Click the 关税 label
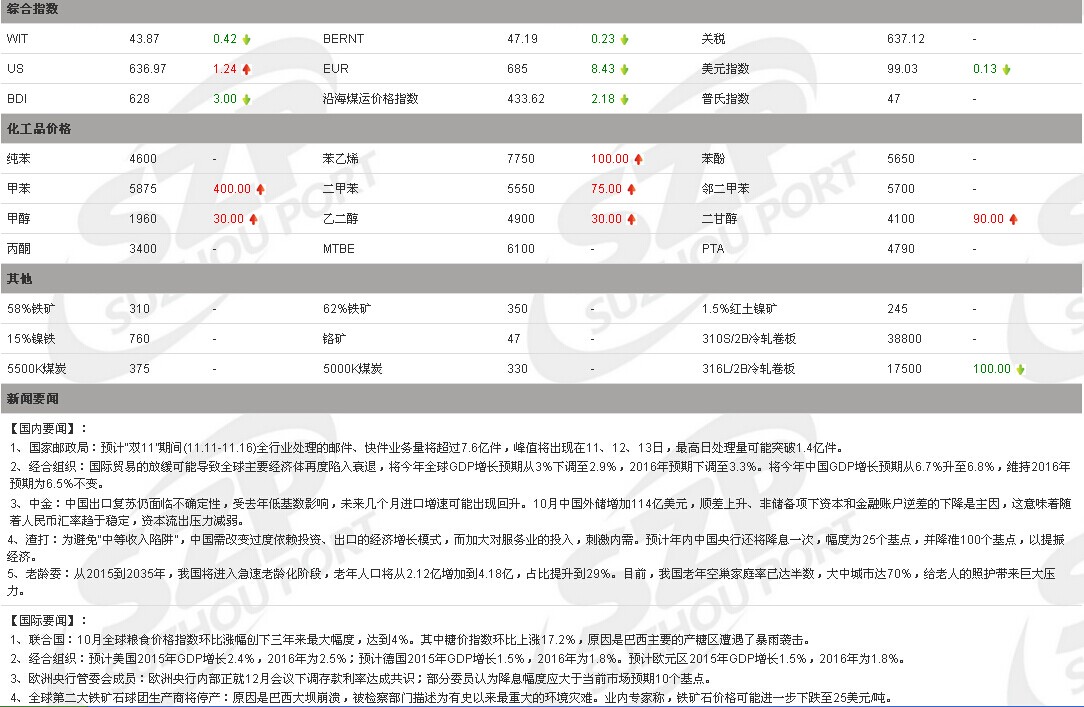The width and height of the screenshot is (1084, 707). point(713,39)
